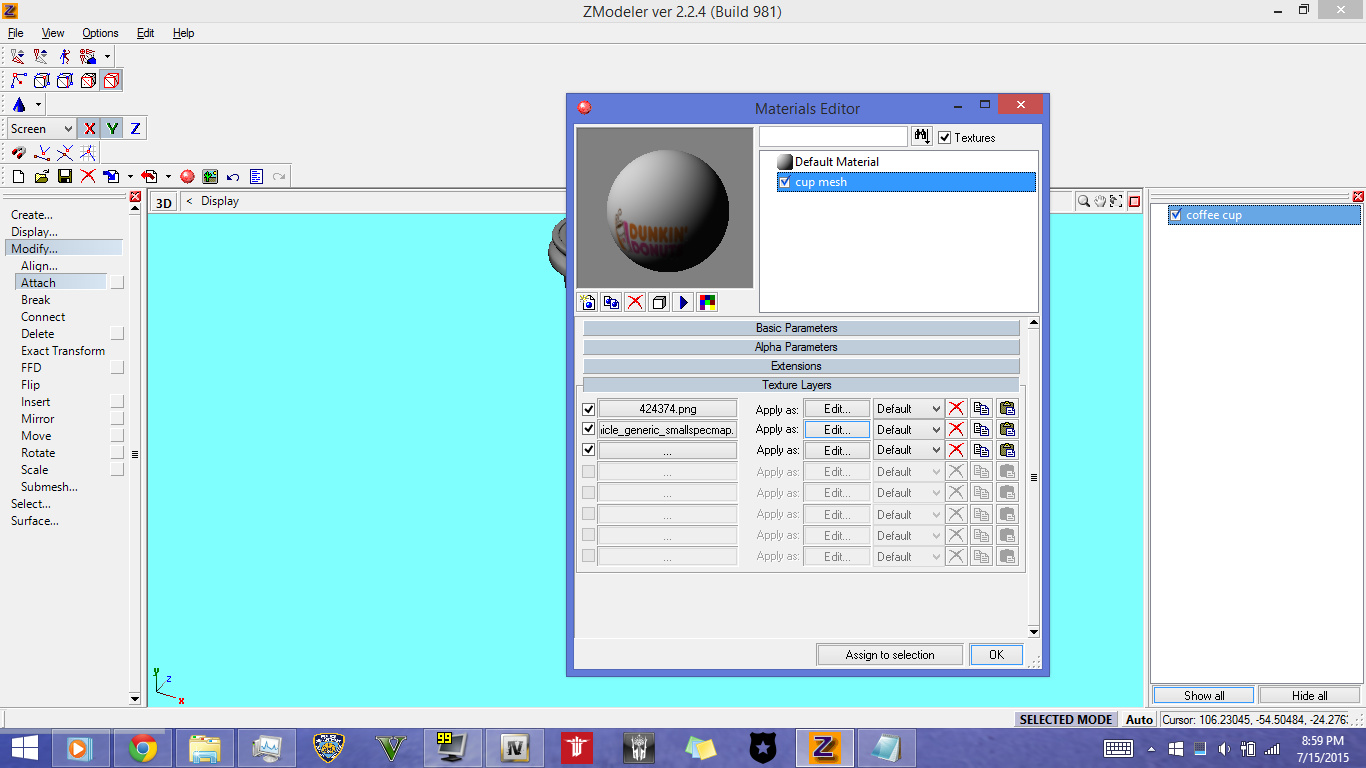This screenshot has width=1366, height=768.
Task: Toggle the 424374.png layer checkbox
Action: pyautogui.click(x=588, y=409)
